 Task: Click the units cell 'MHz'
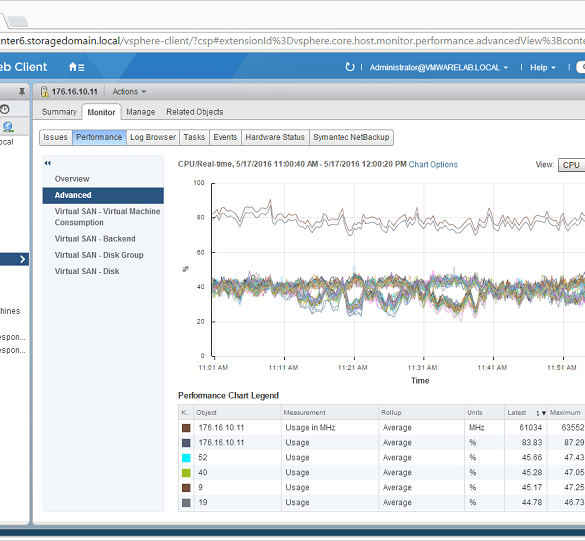[476, 428]
